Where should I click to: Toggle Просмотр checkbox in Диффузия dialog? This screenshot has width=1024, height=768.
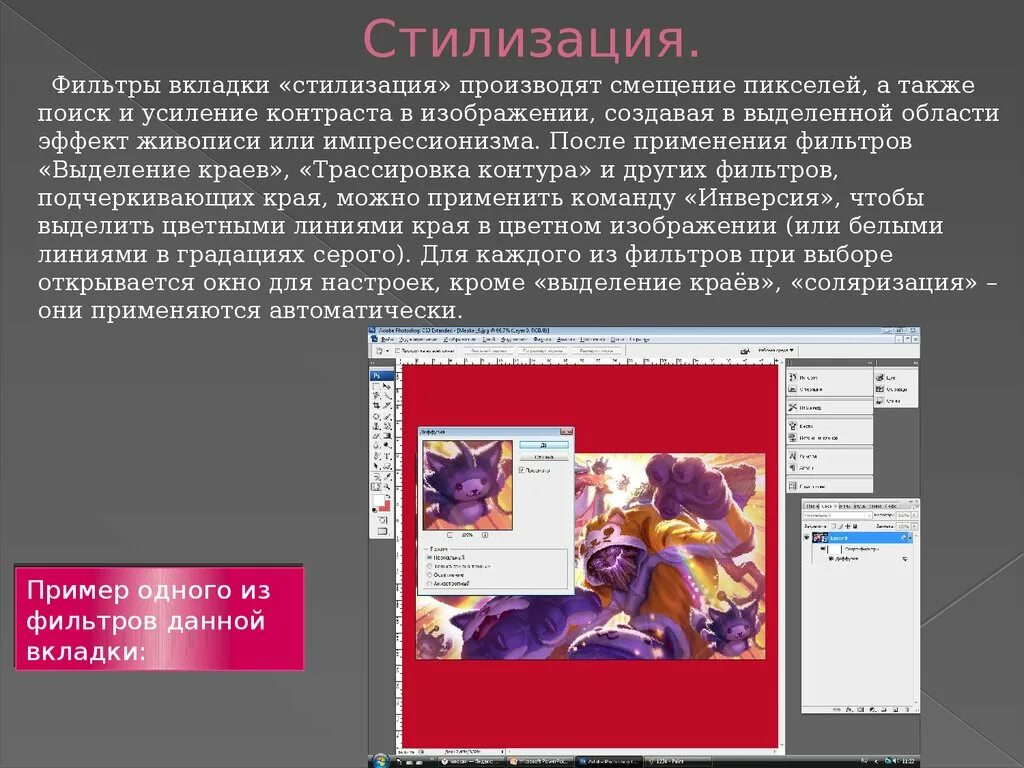click(x=522, y=470)
